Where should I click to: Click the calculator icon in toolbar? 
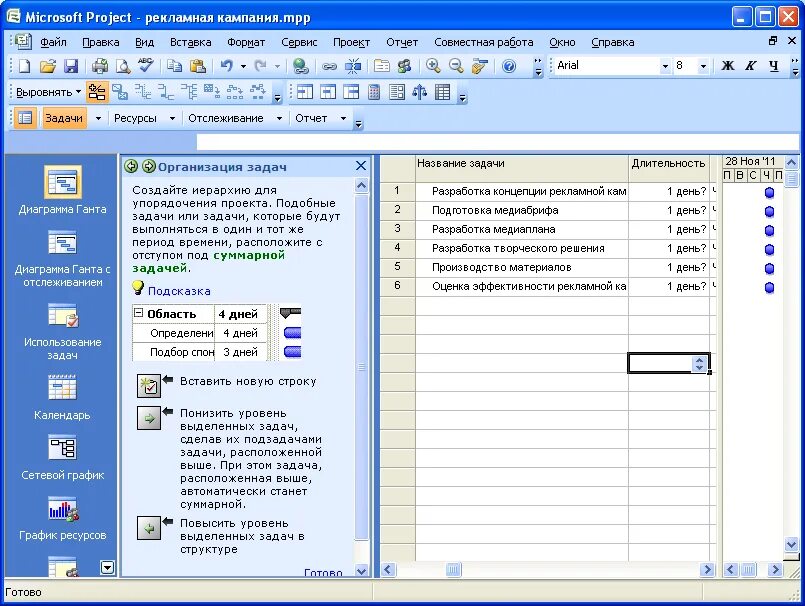(x=374, y=92)
